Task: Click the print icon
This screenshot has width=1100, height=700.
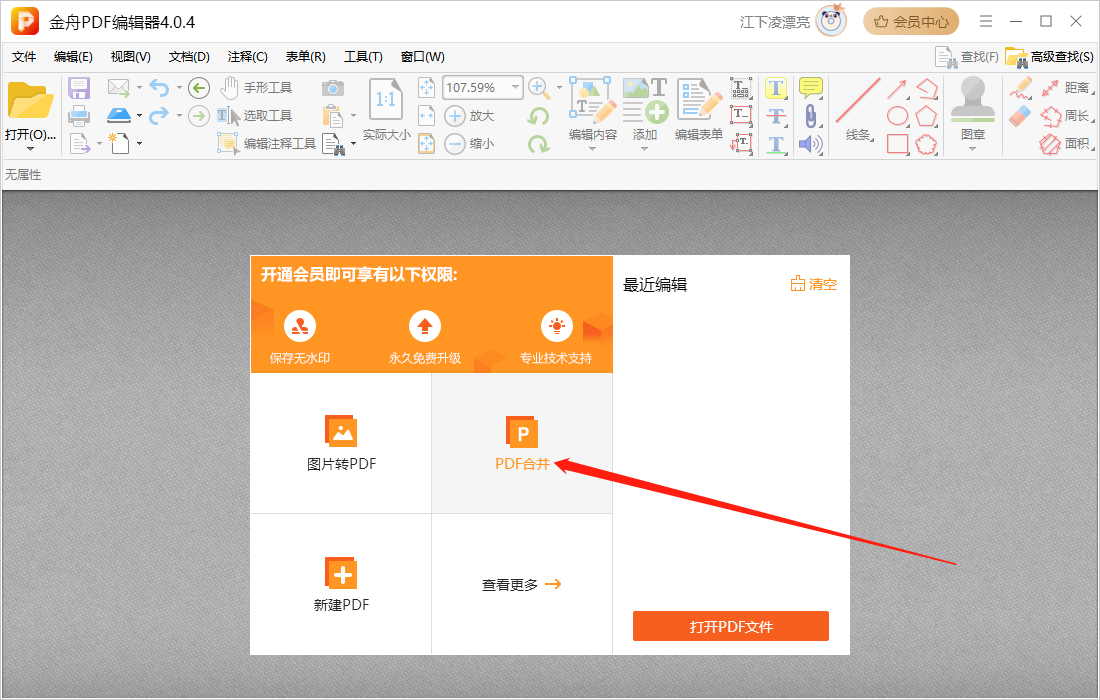Action: point(79,116)
